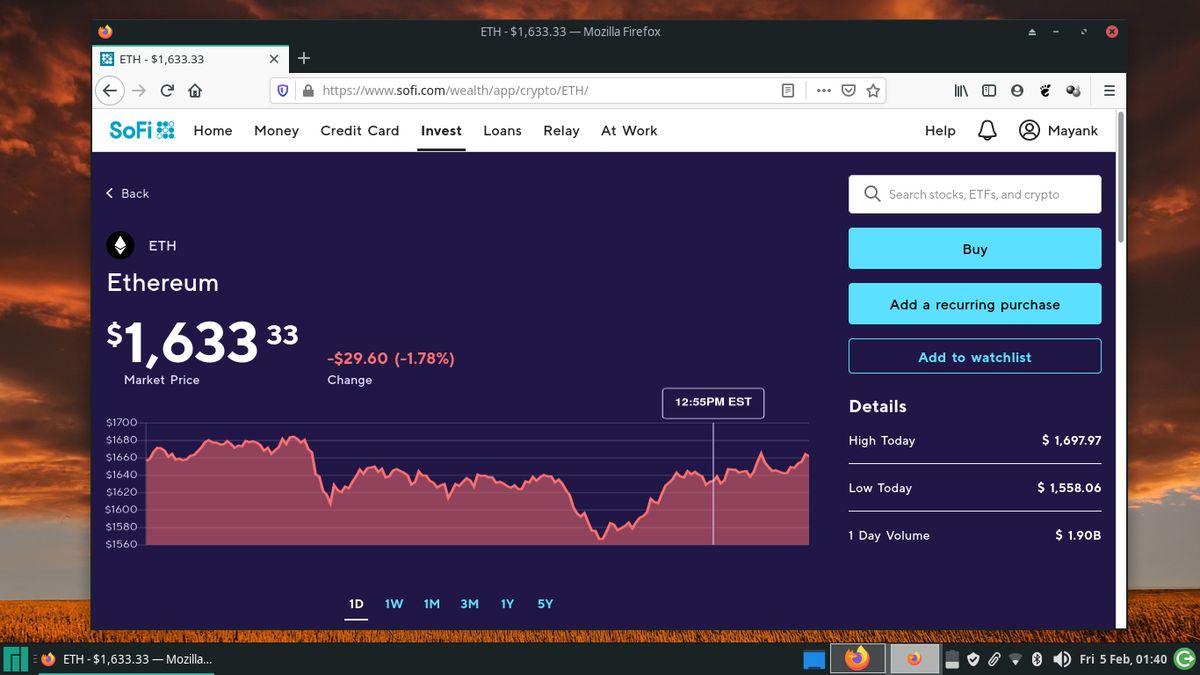Viewport: 1200px width, 675px height.
Task: Open the Firefox Library icon
Action: pyautogui.click(x=960, y=90)
